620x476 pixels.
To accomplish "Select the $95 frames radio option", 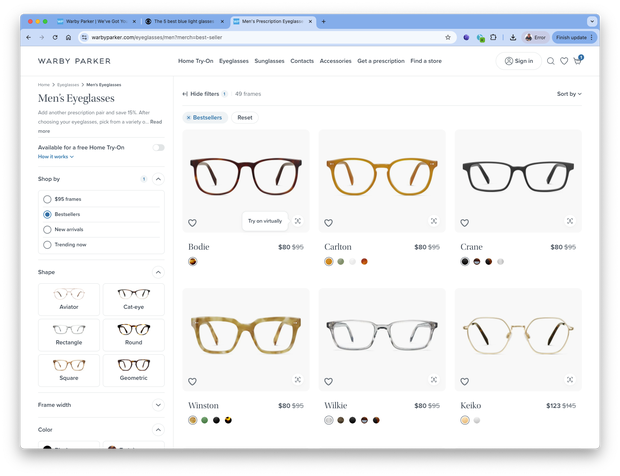I will point(48,199).
